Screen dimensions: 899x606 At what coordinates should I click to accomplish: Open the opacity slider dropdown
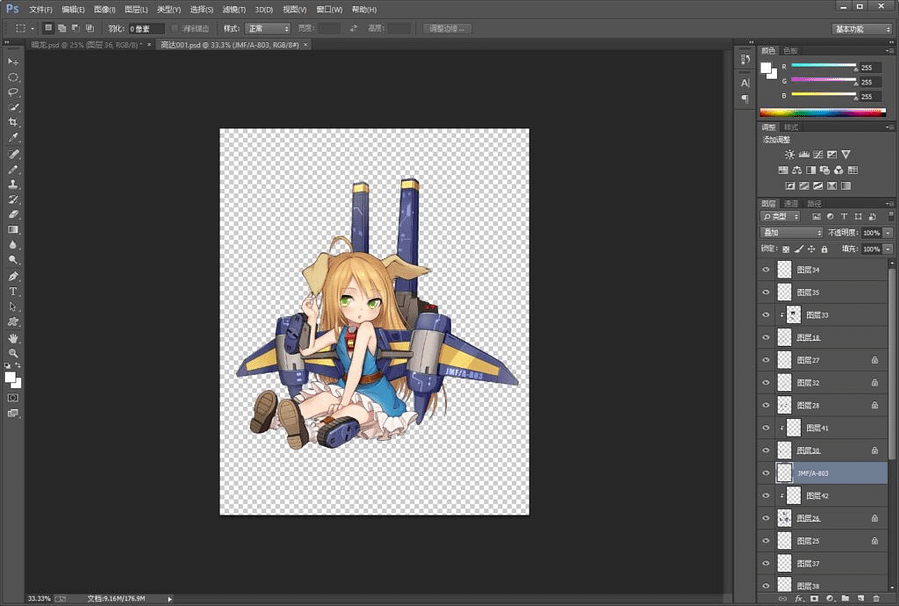pyautogui.click(x=888, y=233)
